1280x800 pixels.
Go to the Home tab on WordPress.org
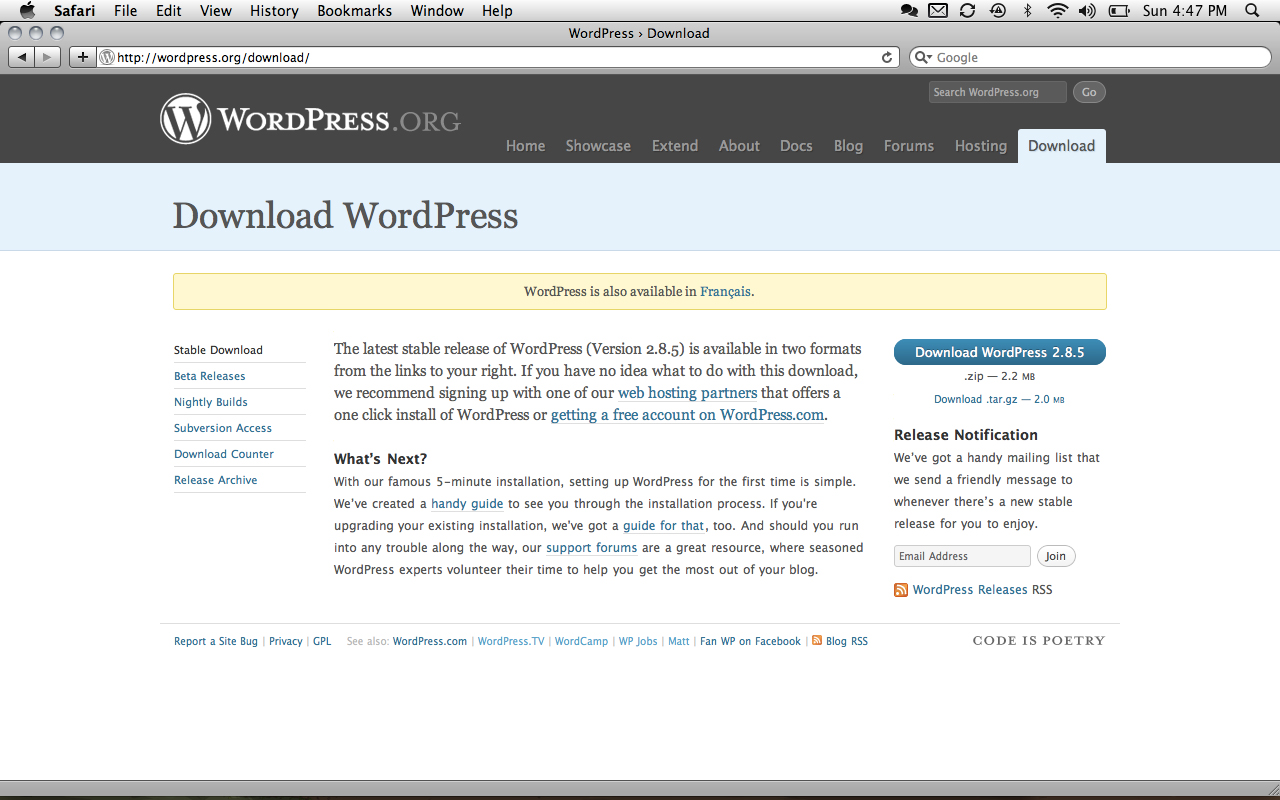click(x=526, y=146)
